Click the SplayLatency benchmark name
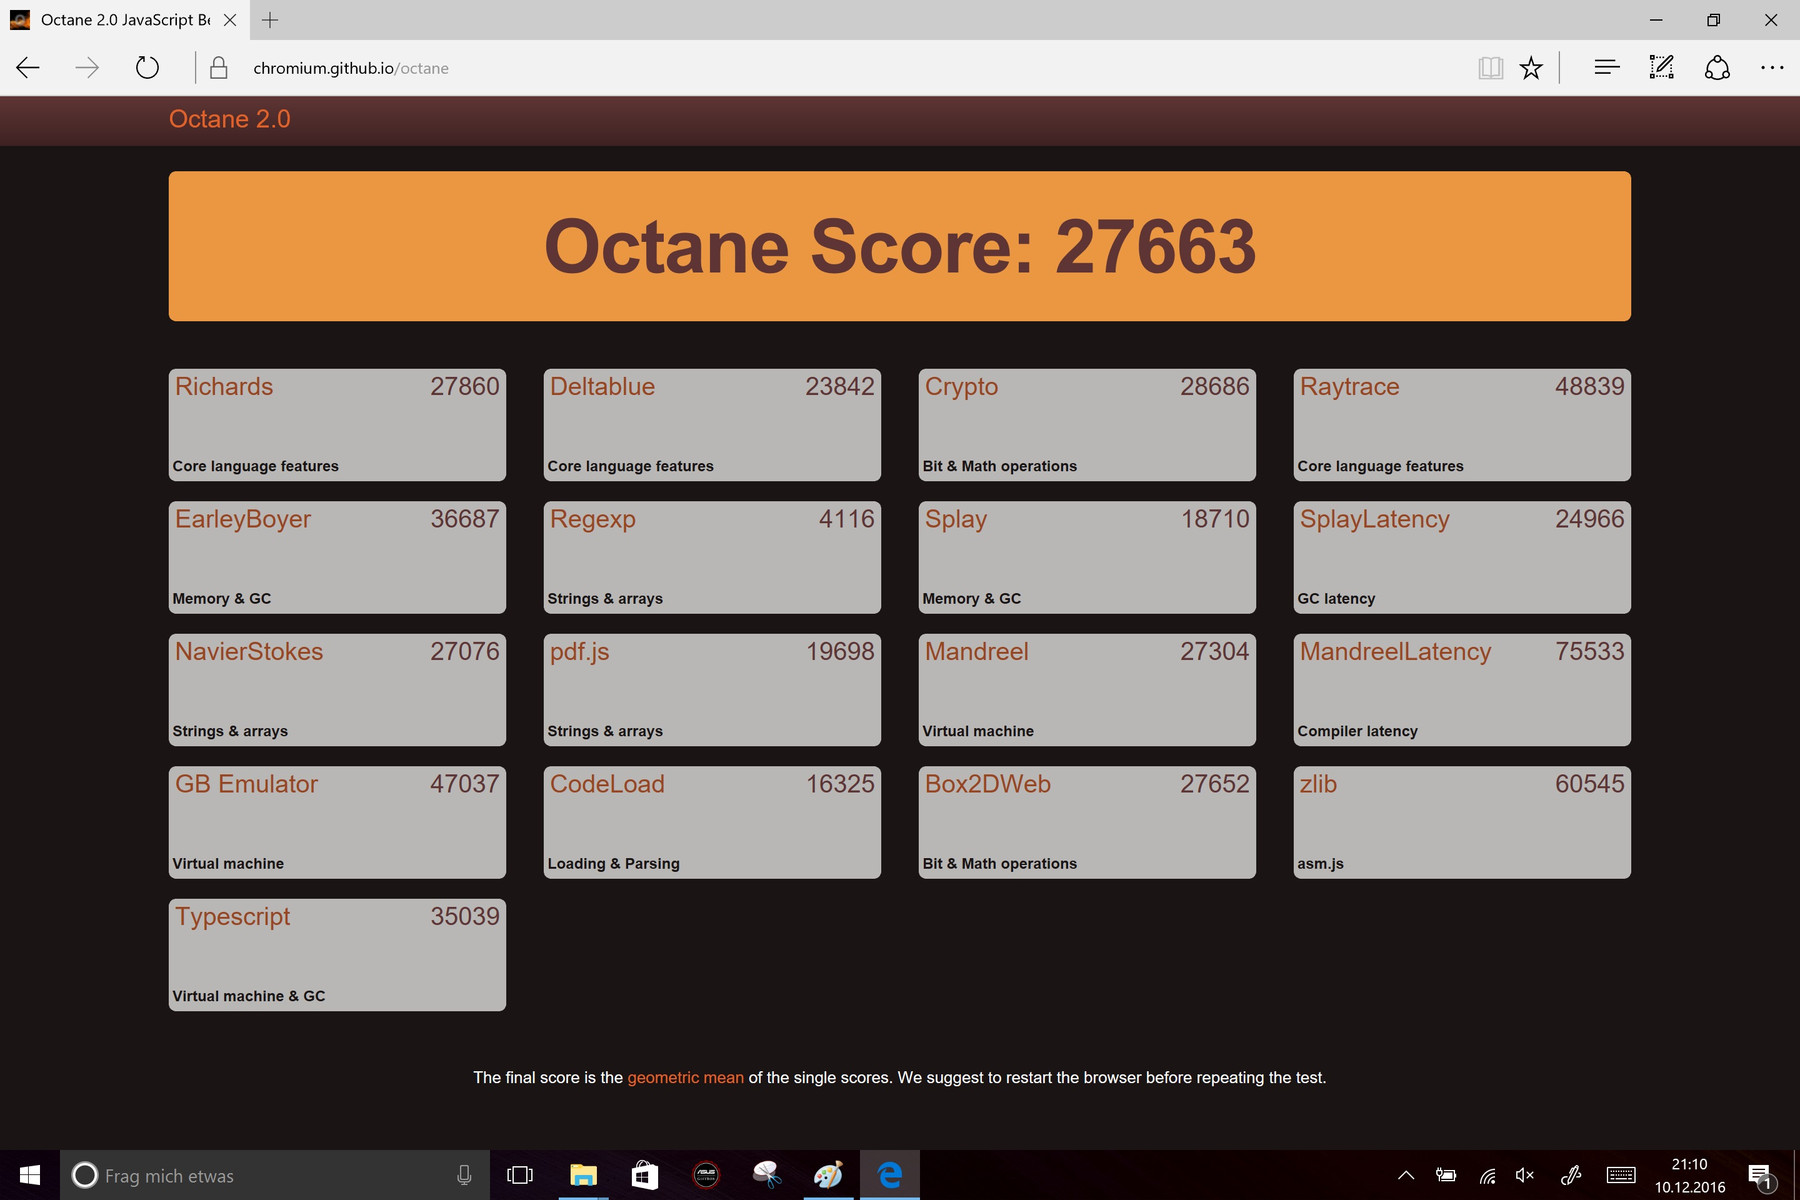This screenshot has width=1800, height=1200. (x=1375, y=520)
